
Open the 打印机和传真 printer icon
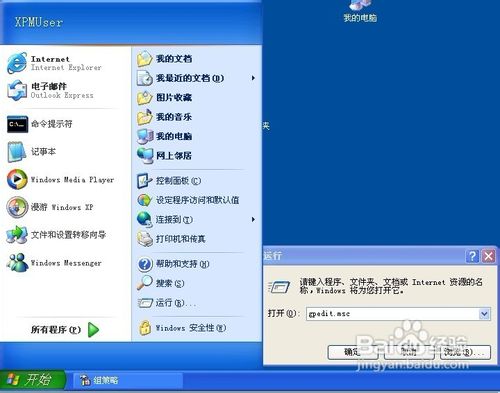click(145, 239)
